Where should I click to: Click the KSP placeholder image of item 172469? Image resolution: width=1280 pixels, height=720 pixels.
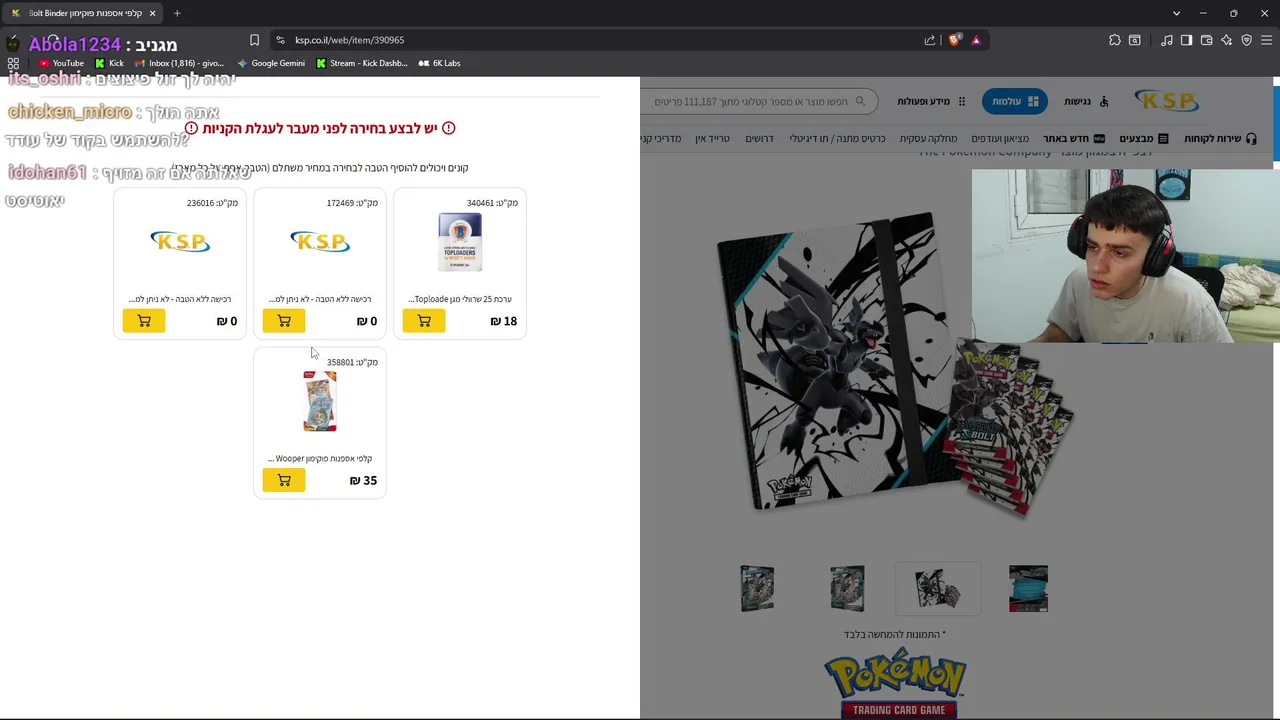(320, 242)
